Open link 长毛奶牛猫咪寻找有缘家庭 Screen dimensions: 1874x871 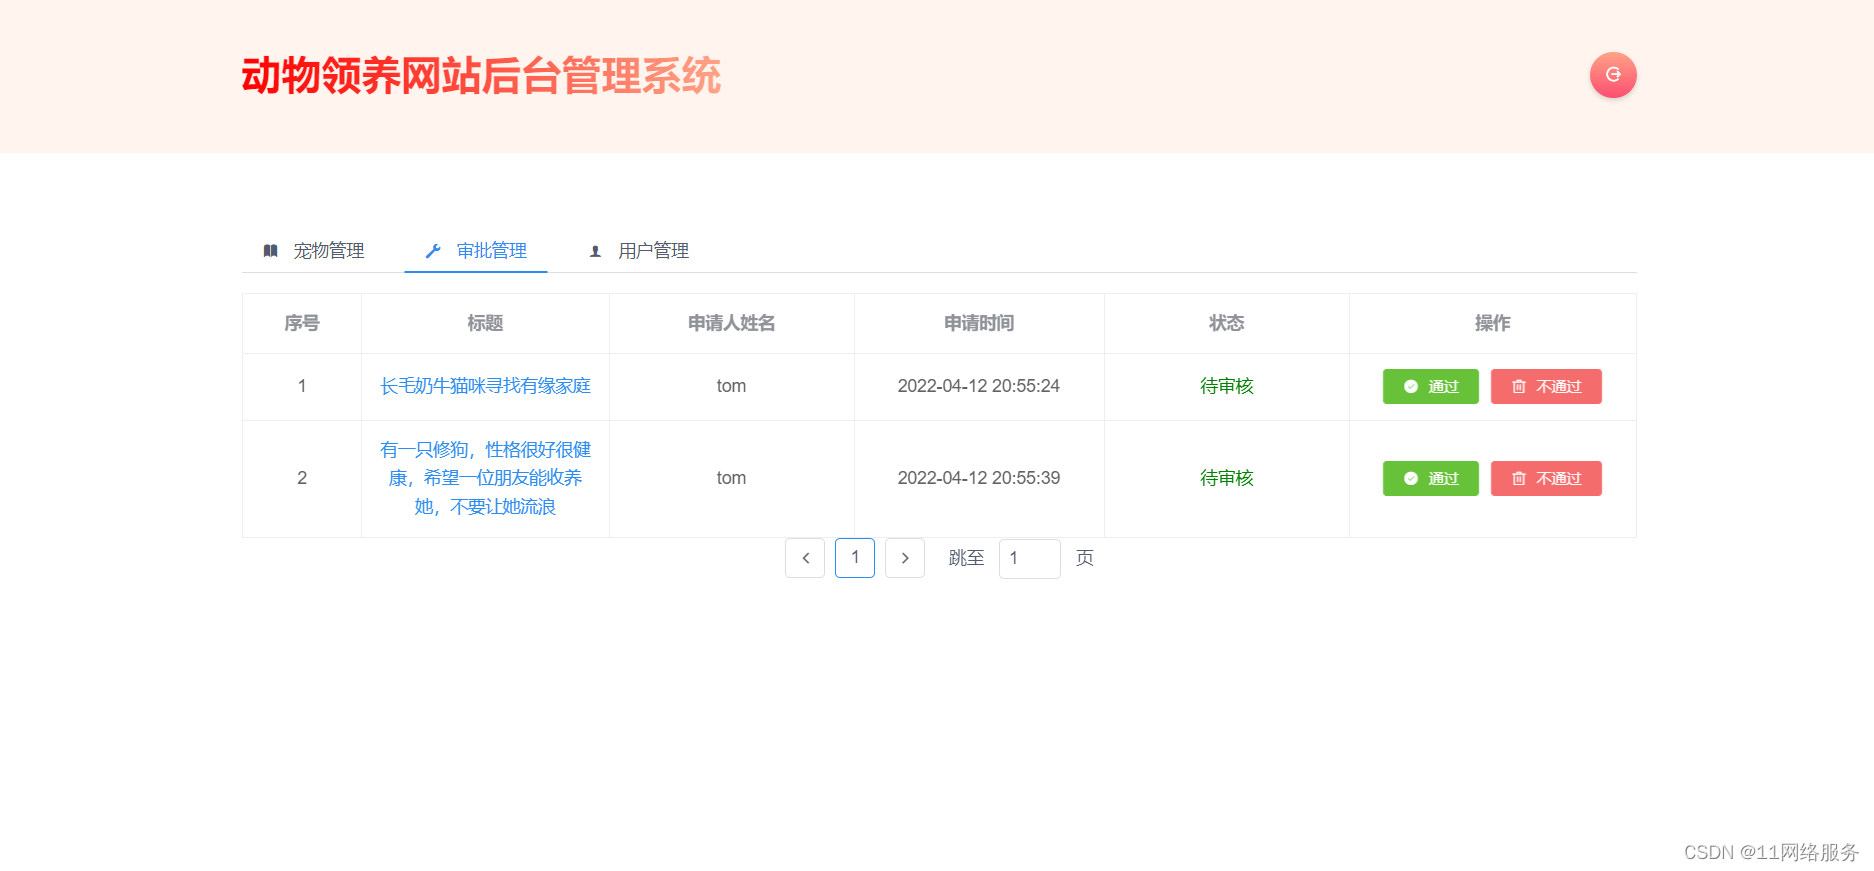[x=485, y=386]
